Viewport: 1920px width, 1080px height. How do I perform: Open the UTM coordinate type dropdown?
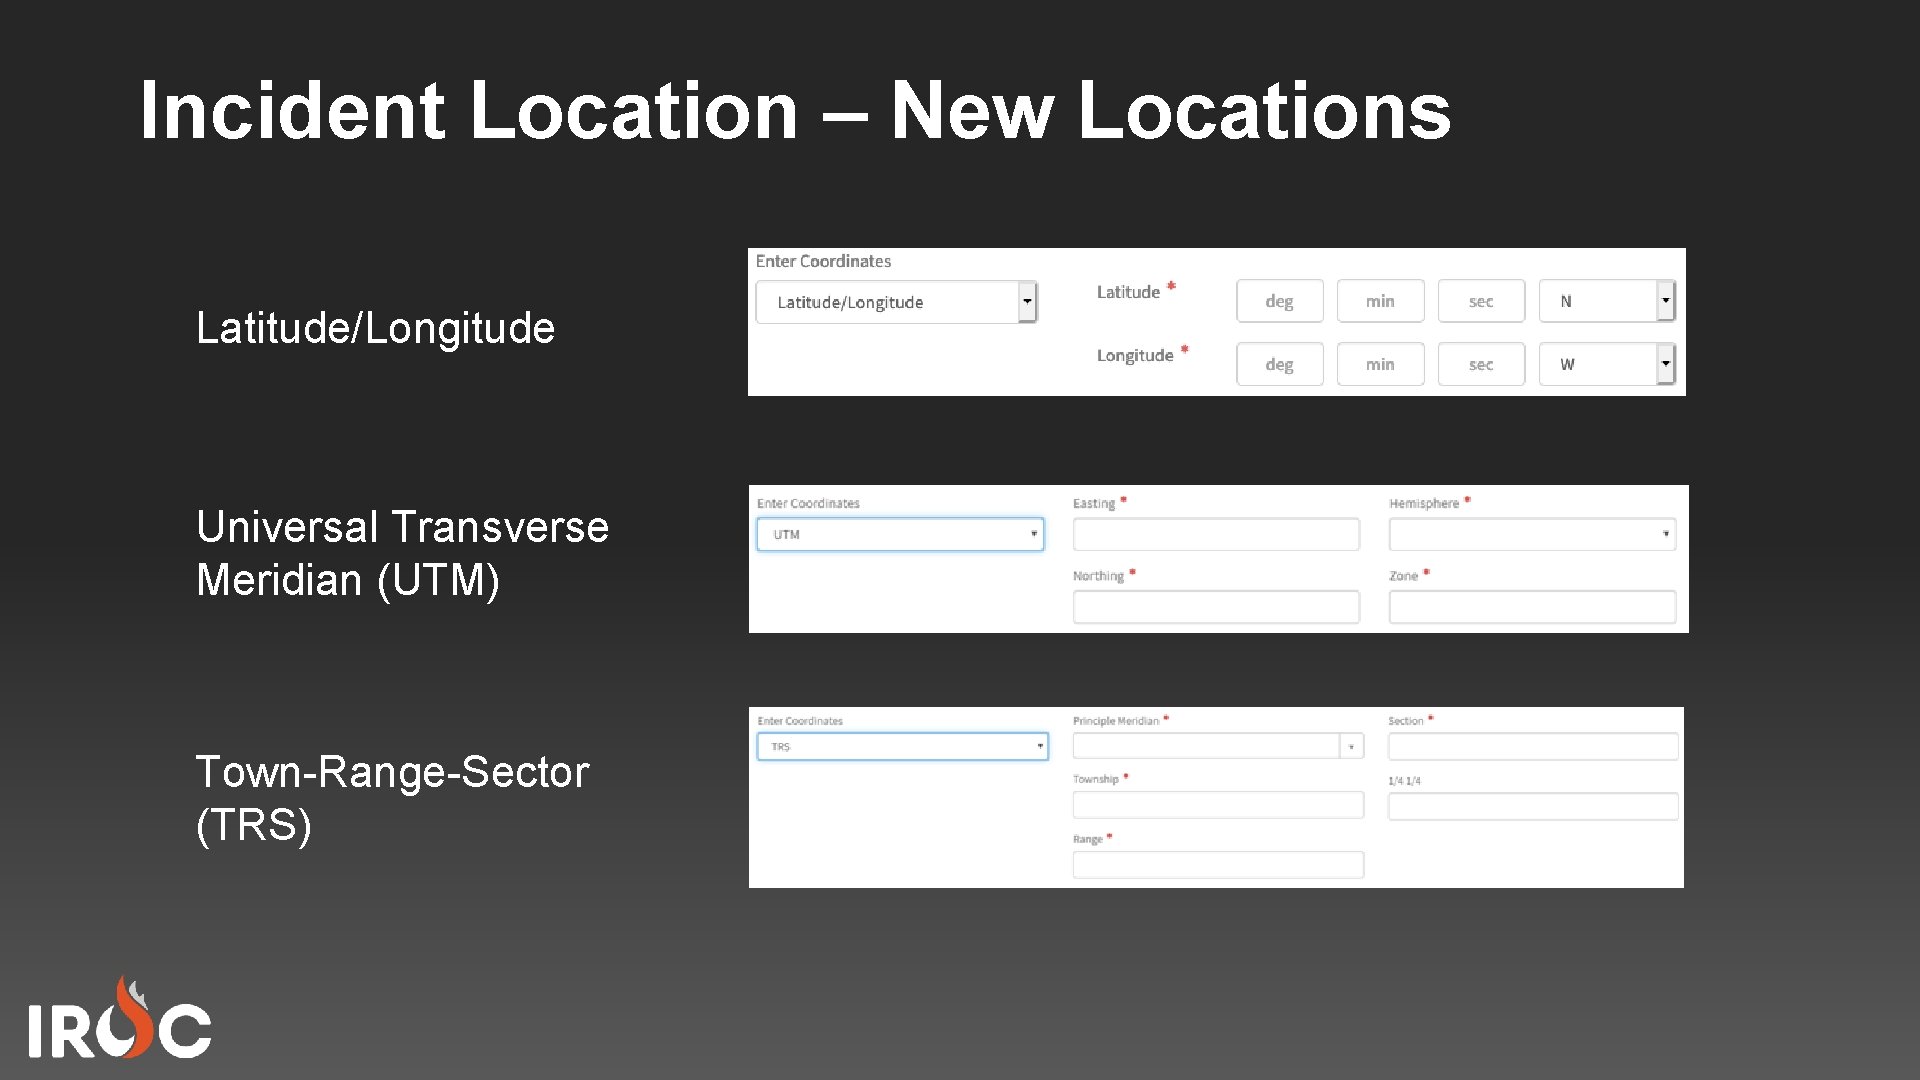click(x=1034, y=533)
